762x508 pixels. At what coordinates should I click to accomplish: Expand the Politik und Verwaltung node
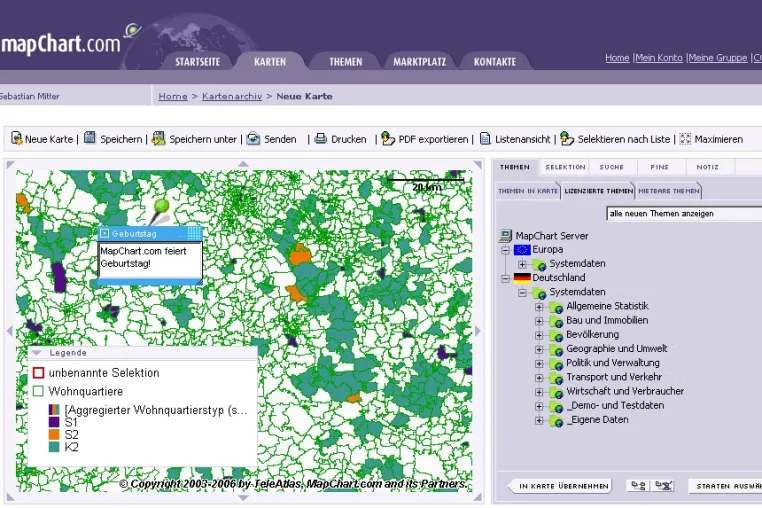pyautogui.click(x=539, y=364)
